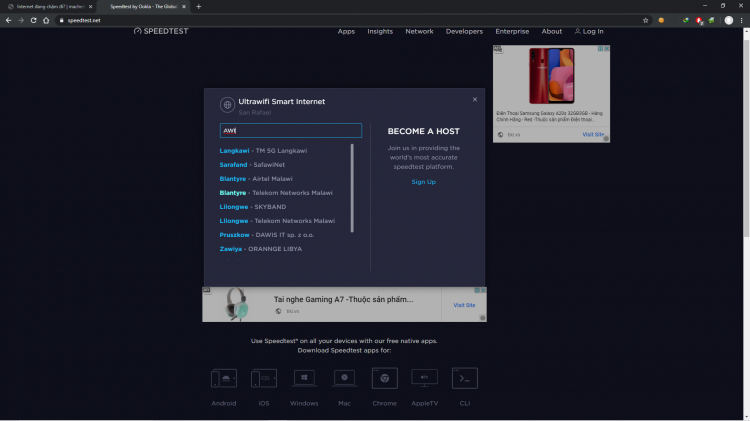Image resolution: width=750 pixels, height=421 pixels.
Task: Switch to the 'Internet đang chậm đi' tab
Action: (48, 7)
